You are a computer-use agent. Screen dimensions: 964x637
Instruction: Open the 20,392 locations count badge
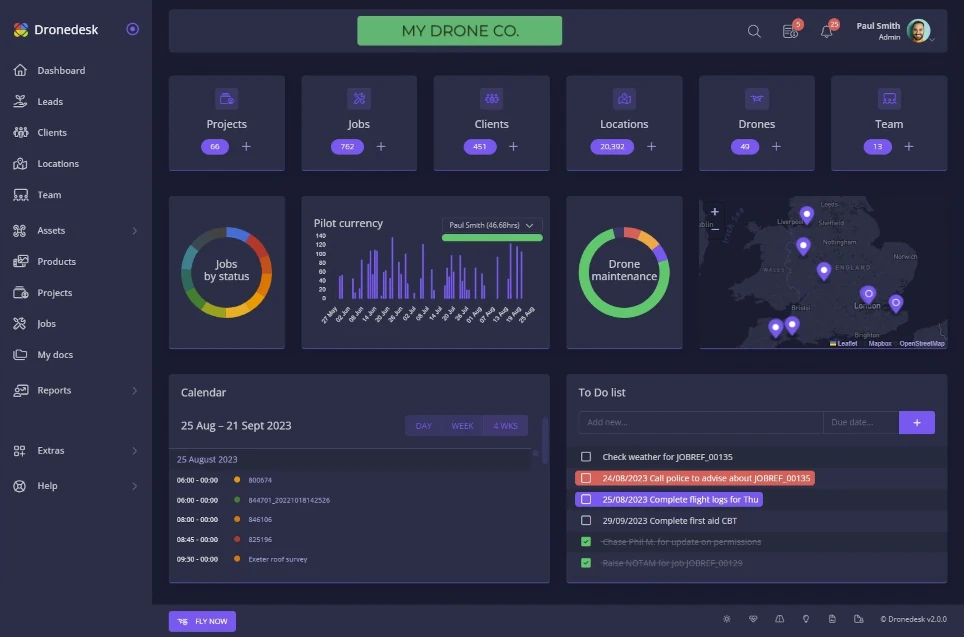pyautogui.click(x=612, y=146)
